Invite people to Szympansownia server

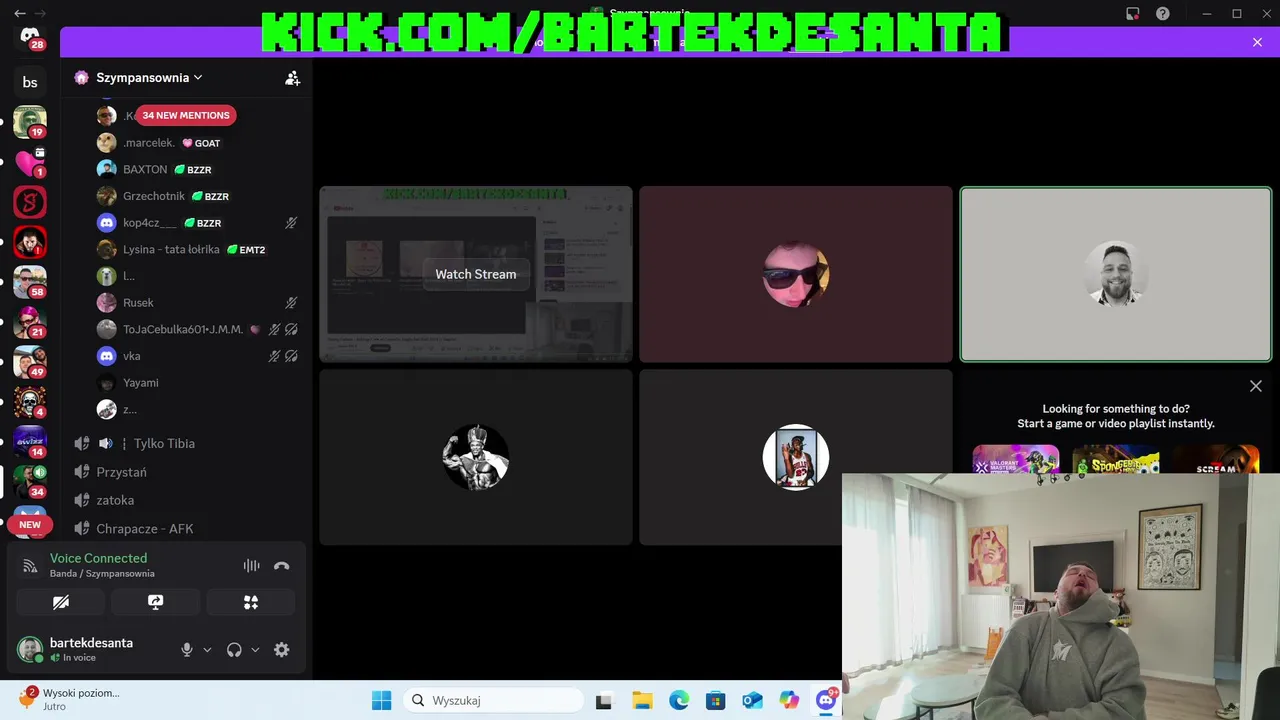[292, 78]
